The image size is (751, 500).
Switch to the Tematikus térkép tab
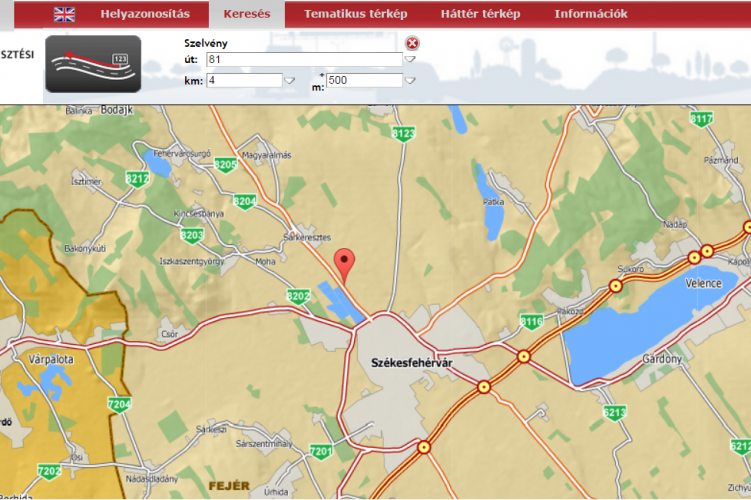coord(355,14)
